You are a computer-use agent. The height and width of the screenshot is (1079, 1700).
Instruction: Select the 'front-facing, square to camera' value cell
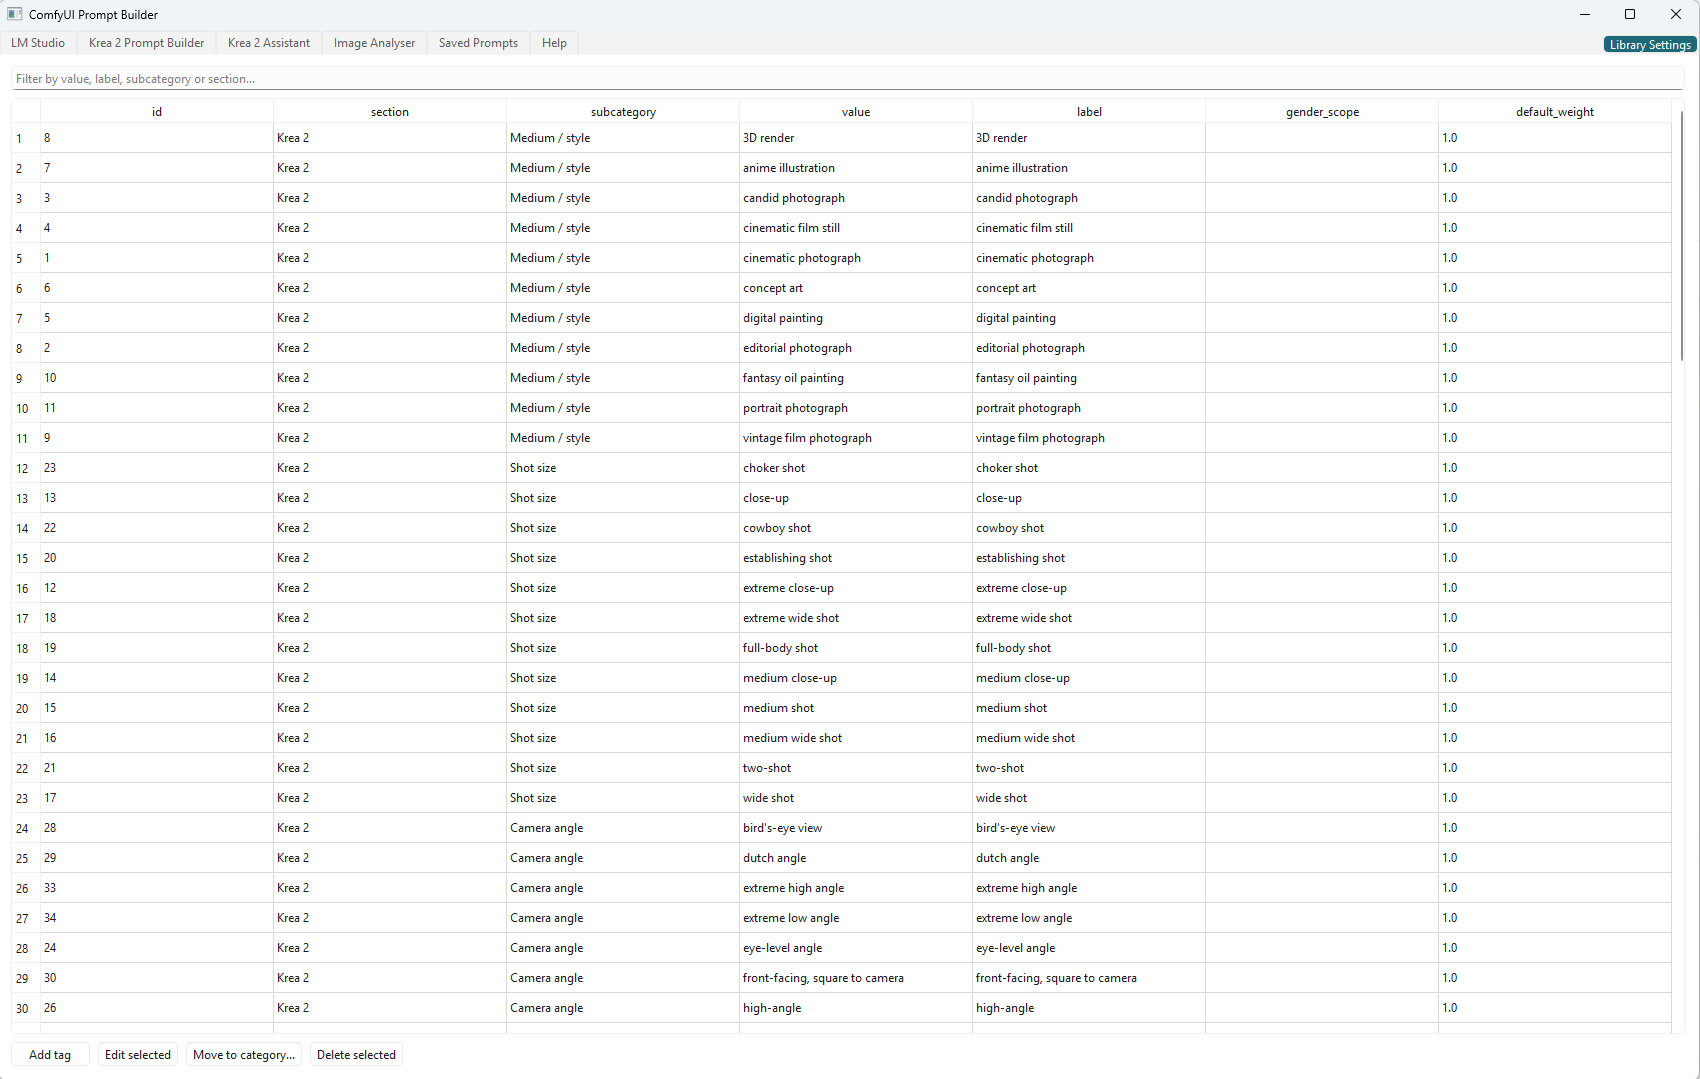point(856,978)
